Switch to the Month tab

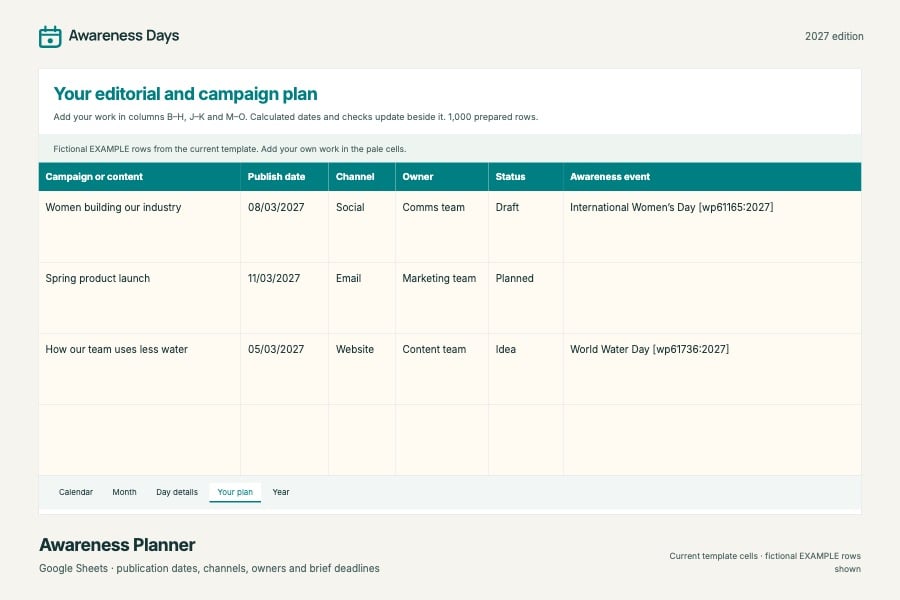pyautogui.click(x=125, y=492)
